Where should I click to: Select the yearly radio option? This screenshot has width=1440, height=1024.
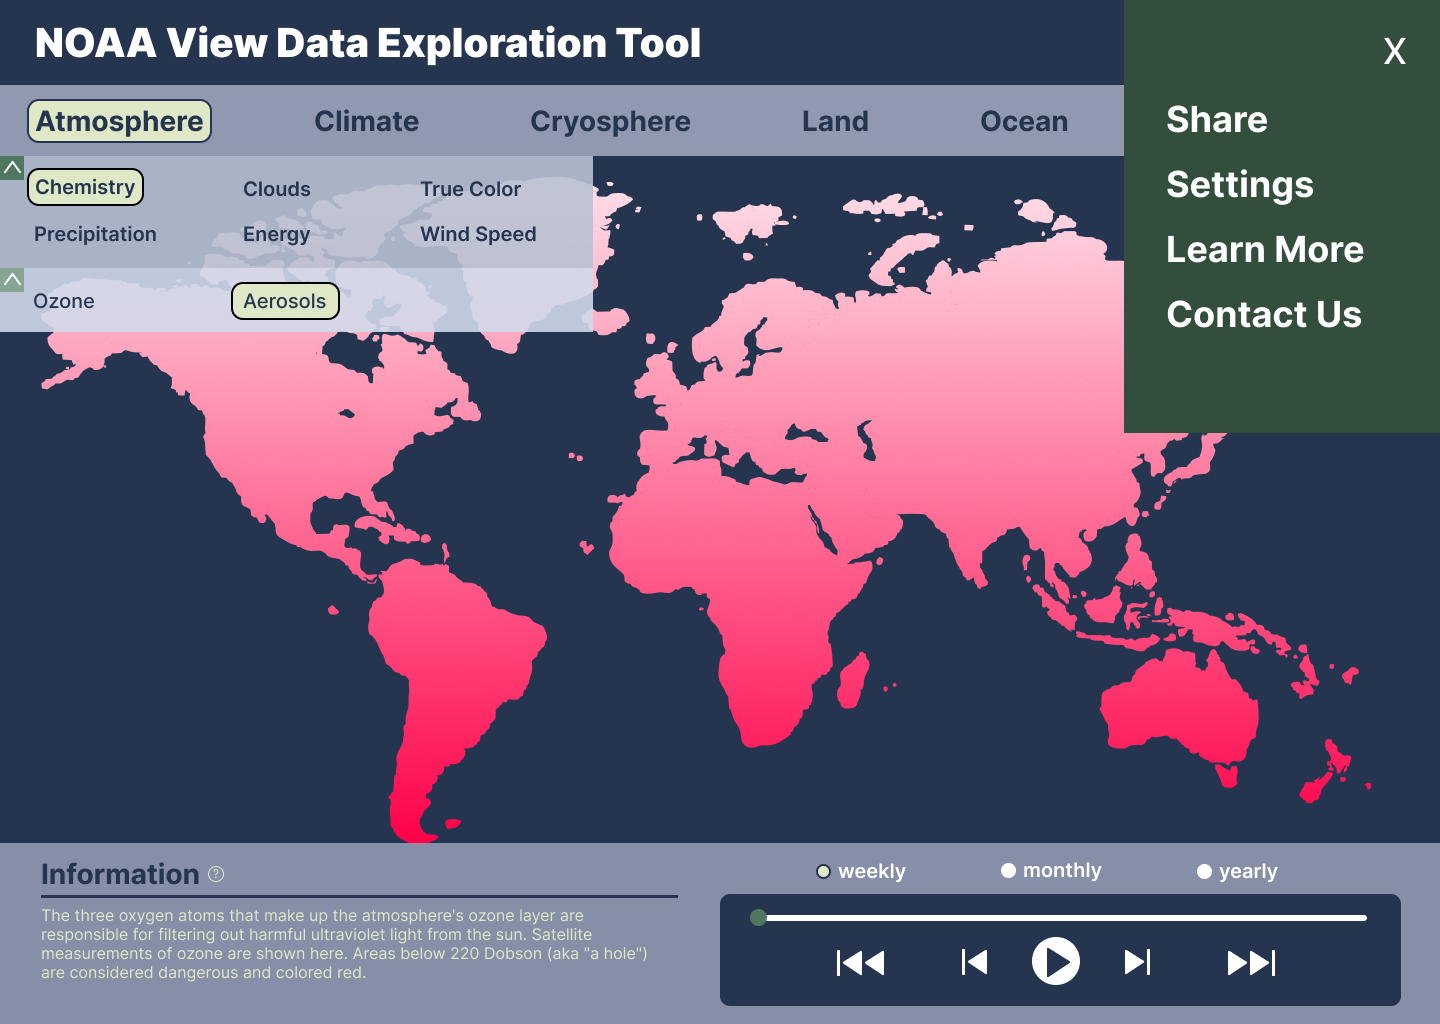tap(1204, 872)
